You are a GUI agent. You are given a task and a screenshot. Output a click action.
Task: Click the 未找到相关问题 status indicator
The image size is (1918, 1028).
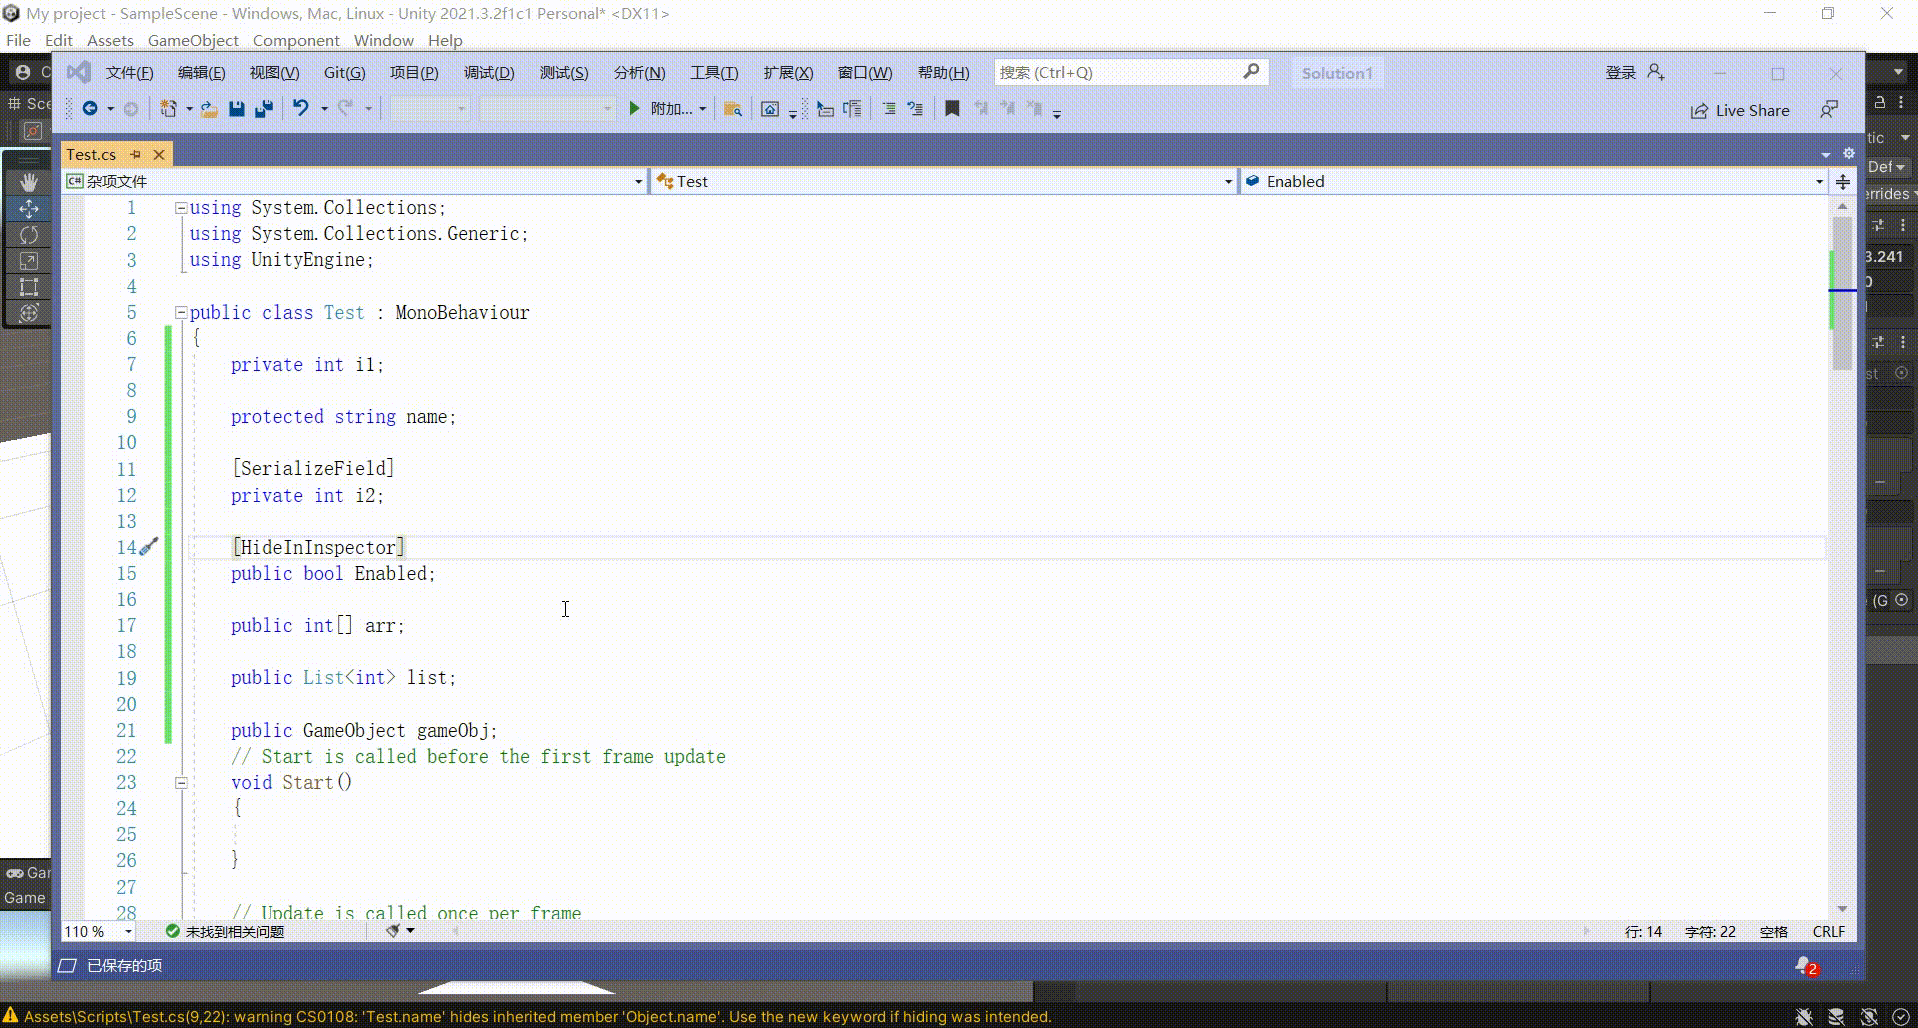click(225, 931)
